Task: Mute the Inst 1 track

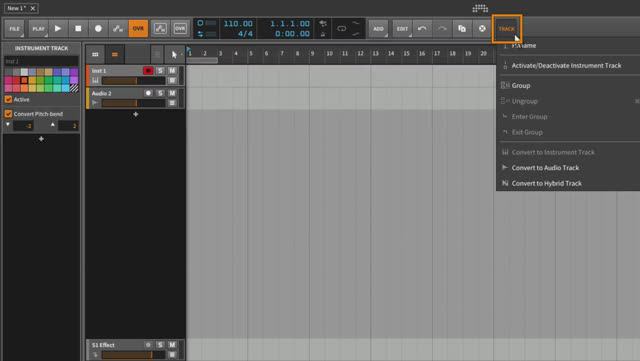Action: [172, 71]
